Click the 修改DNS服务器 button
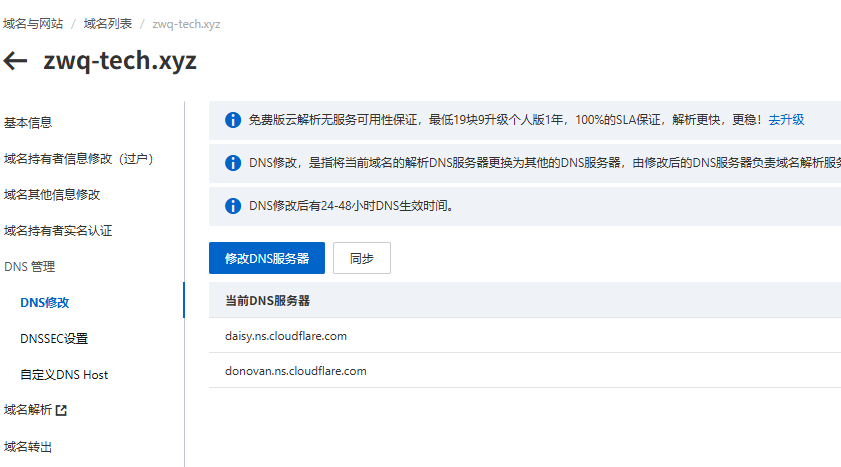This screenshot has width=841, height=467. point(267,258)
